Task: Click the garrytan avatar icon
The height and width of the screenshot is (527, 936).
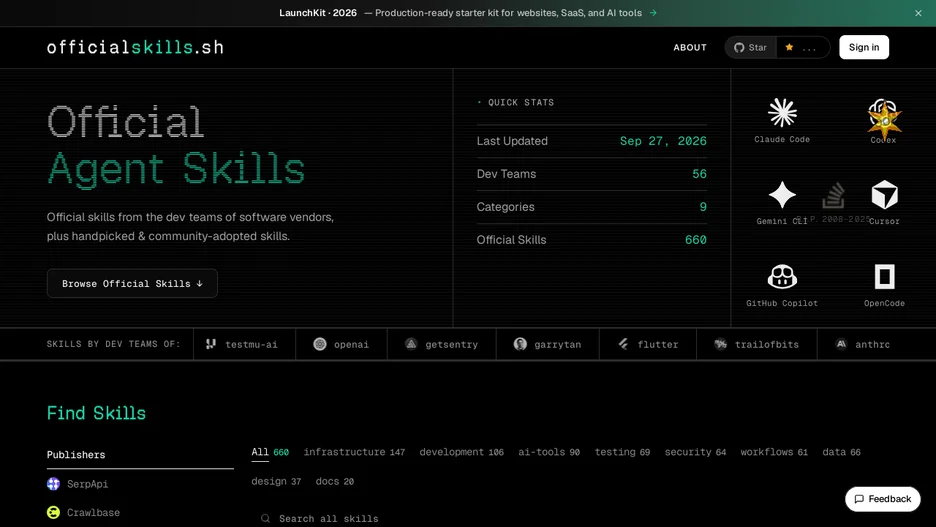Action: pyautogui.click(x=520, y=344)
